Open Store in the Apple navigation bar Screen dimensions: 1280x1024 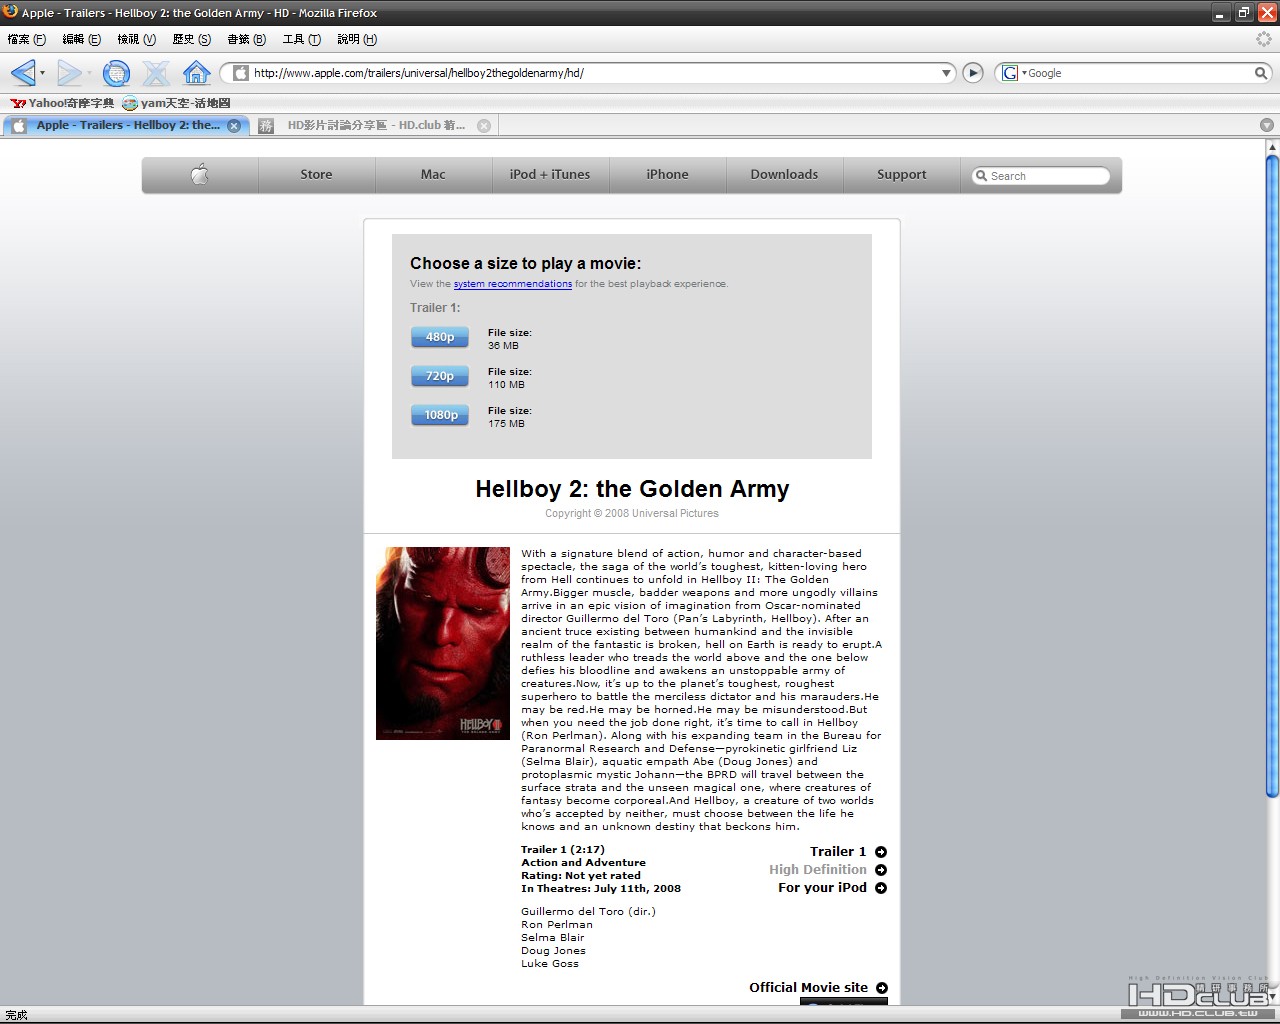[316, 175]
